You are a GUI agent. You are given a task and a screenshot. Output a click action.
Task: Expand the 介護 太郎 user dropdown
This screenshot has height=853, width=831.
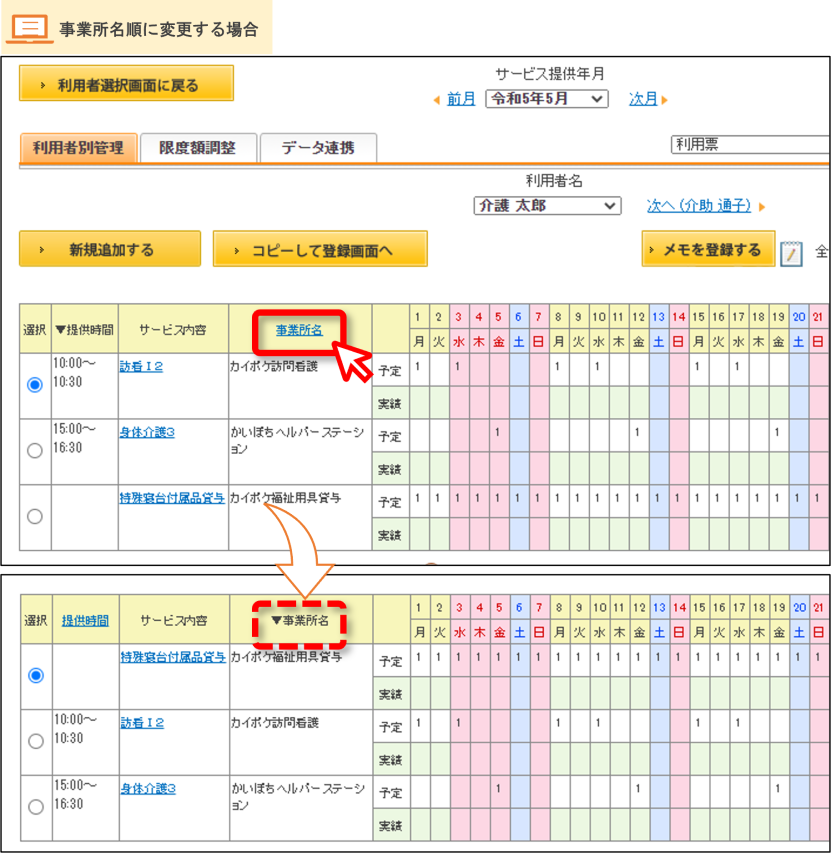click(547, 206)
